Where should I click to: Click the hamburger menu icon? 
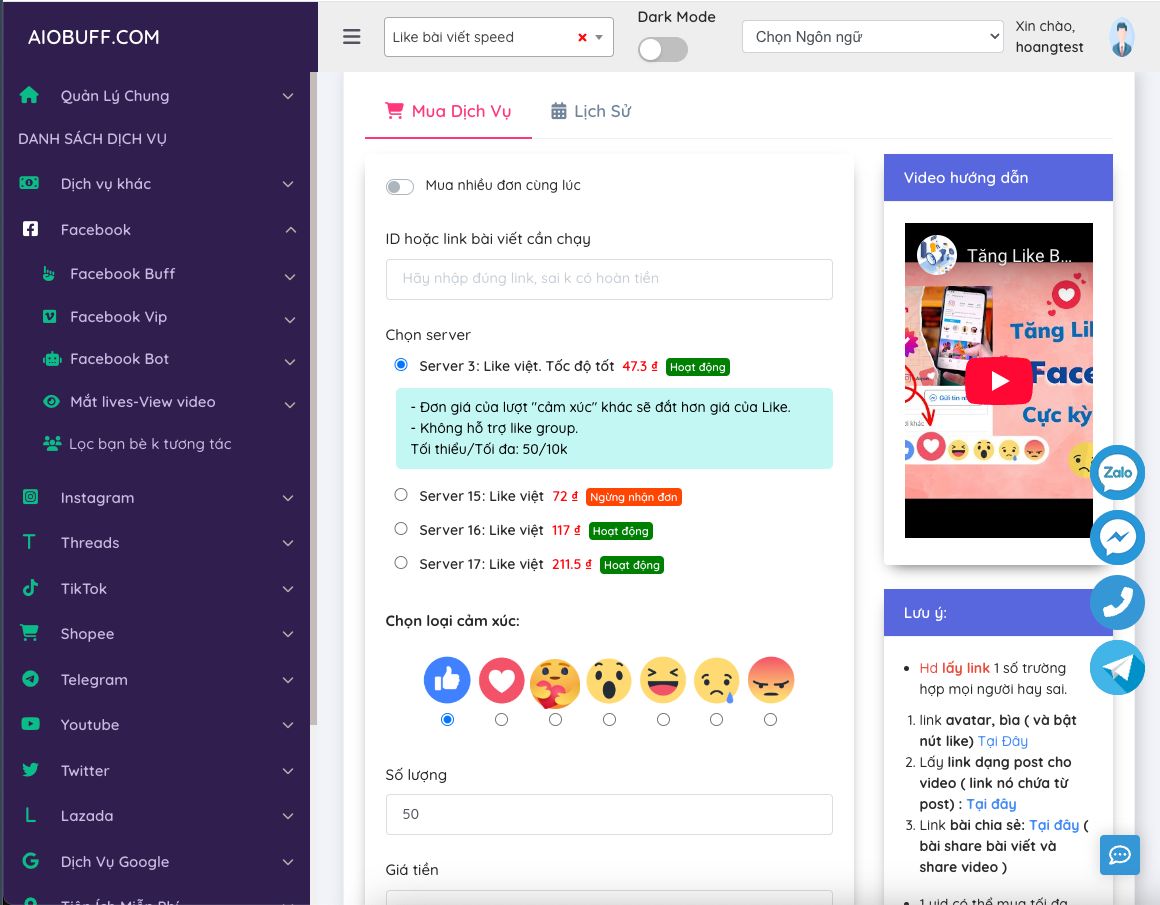[x=351, y=36]
